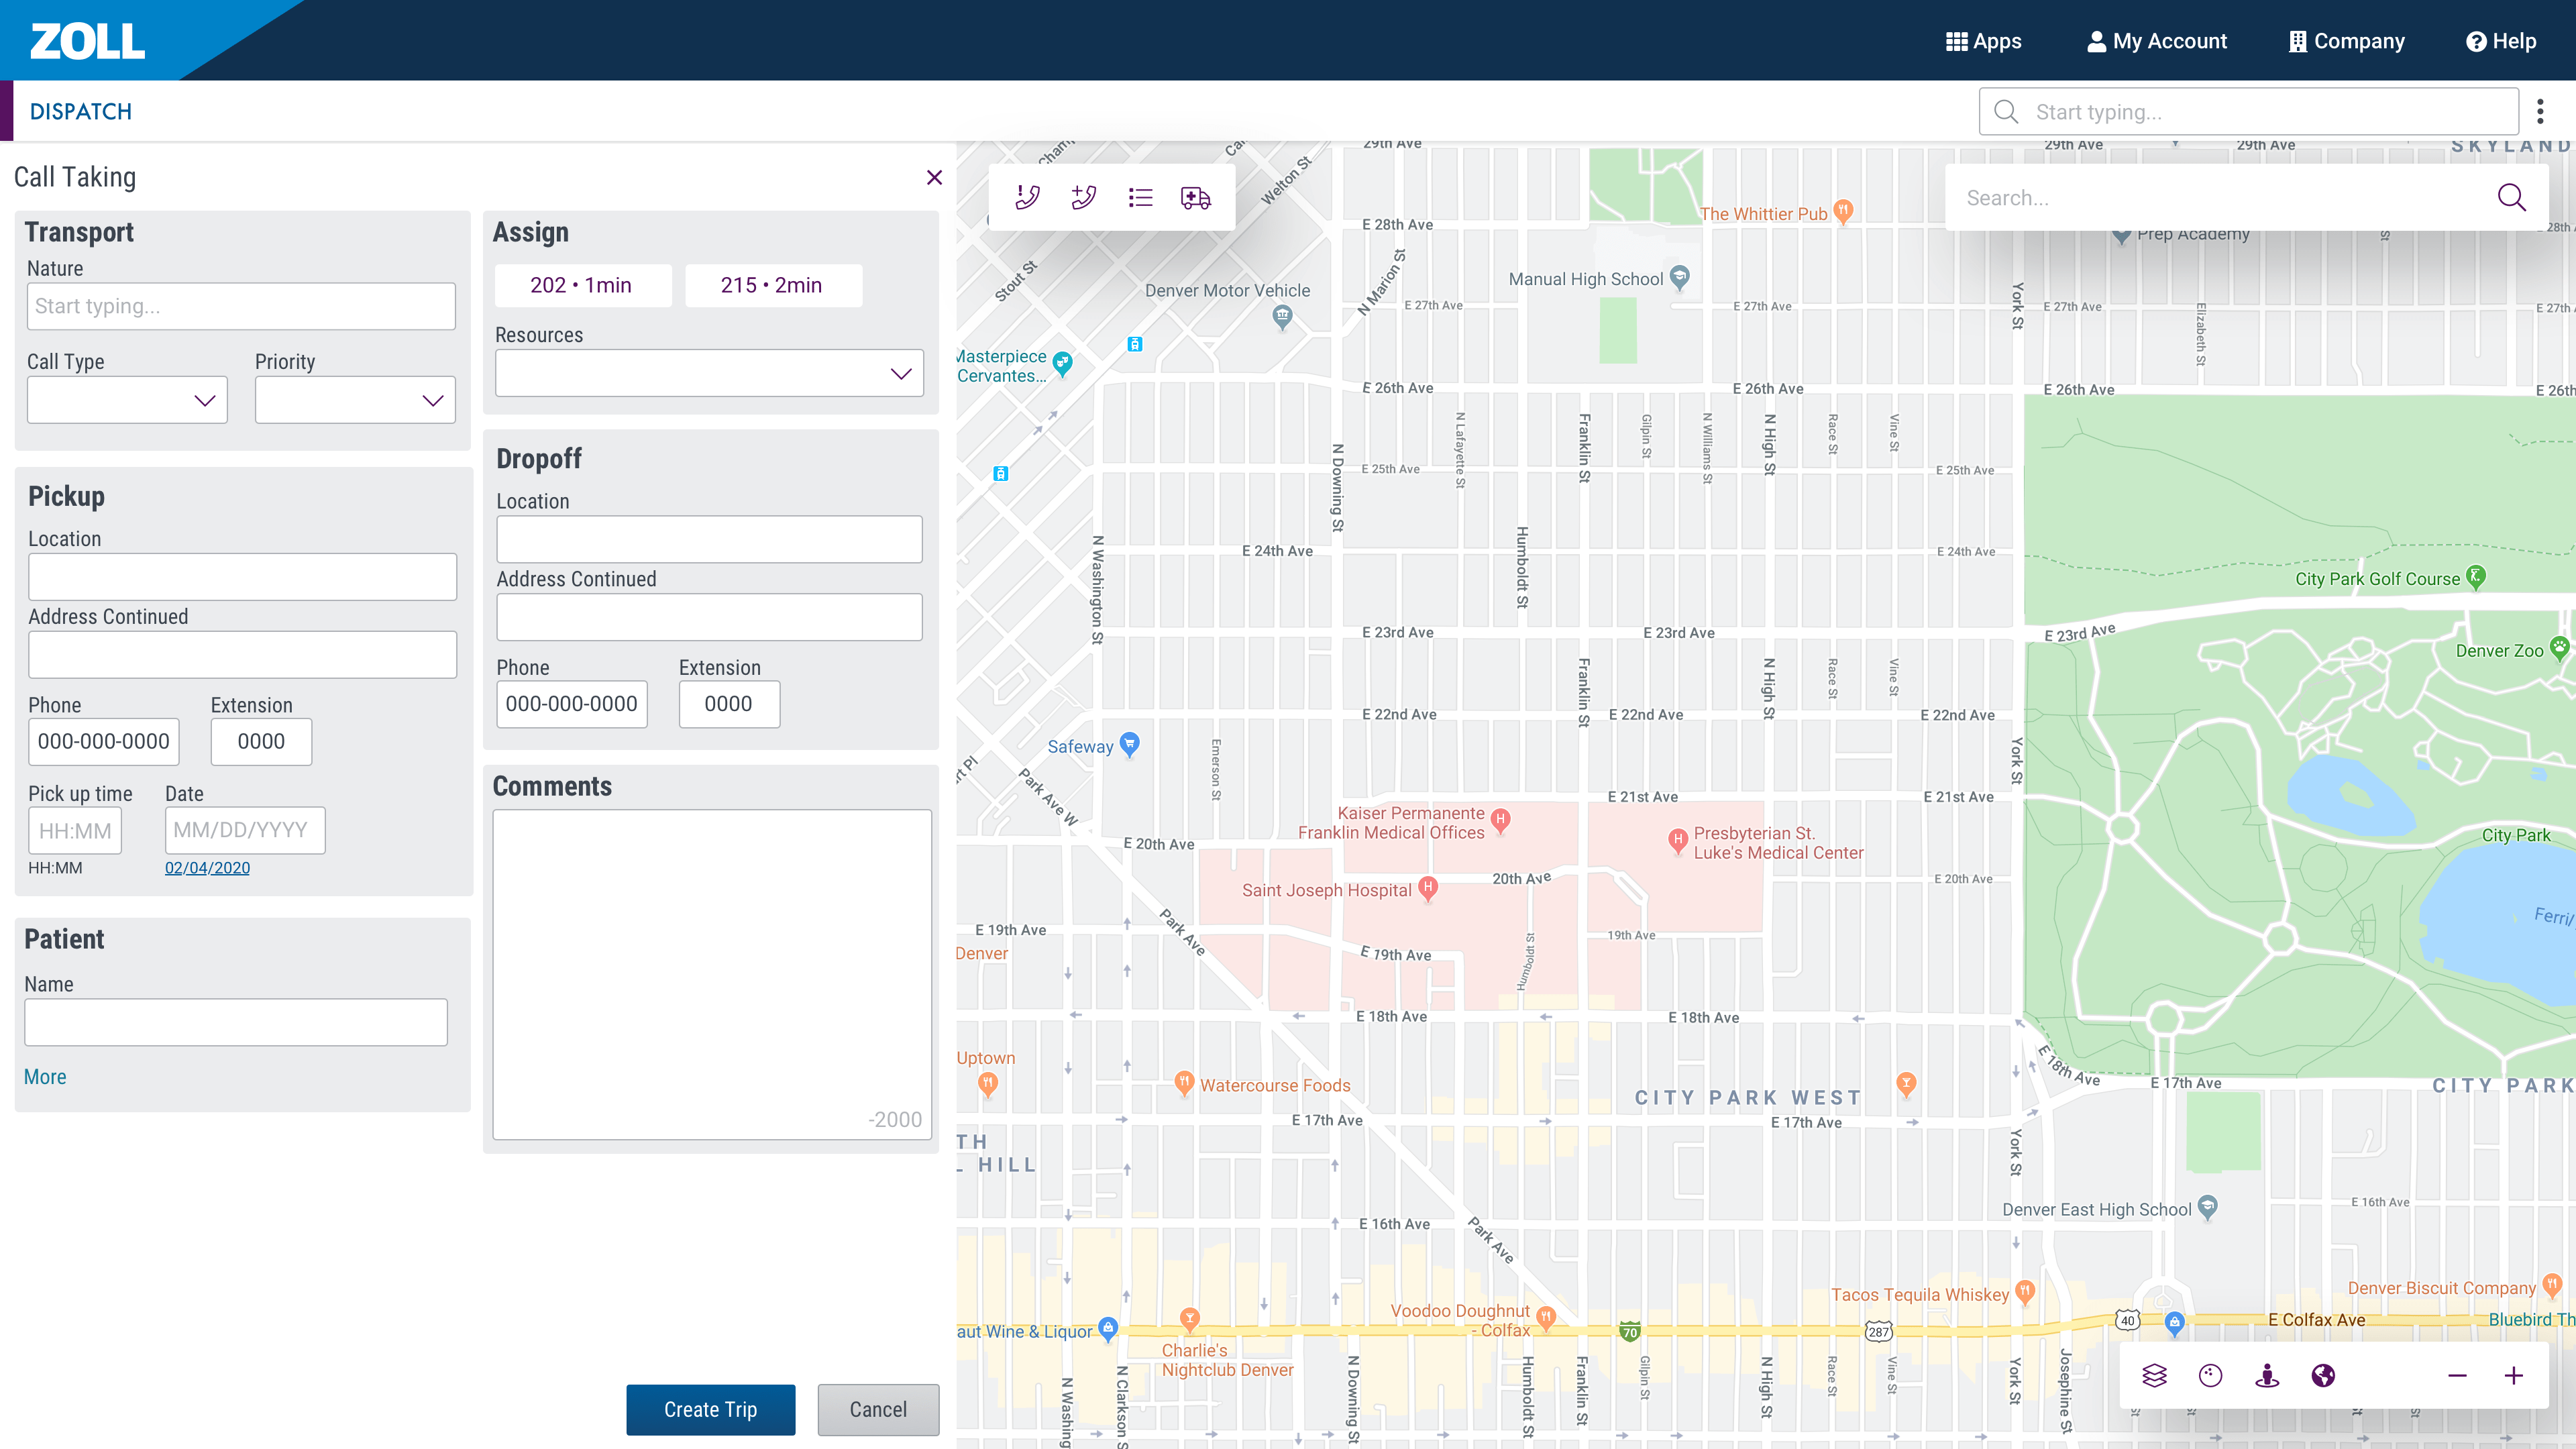Click the Cancel button
Screen dimensions: 2576x1449
click(878, 1409)
